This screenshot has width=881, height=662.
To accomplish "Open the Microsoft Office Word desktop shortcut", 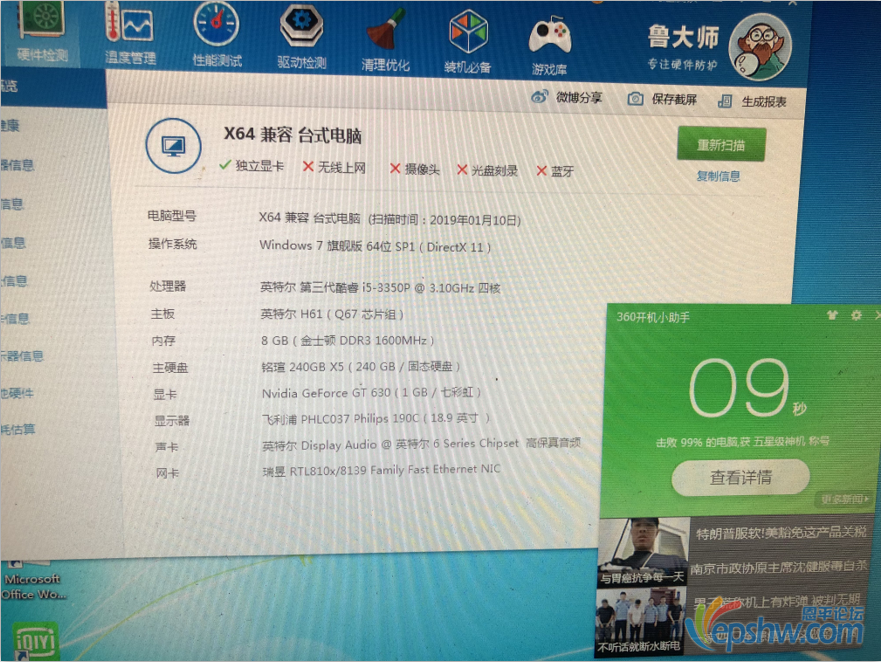I will [x=33, y=579].
